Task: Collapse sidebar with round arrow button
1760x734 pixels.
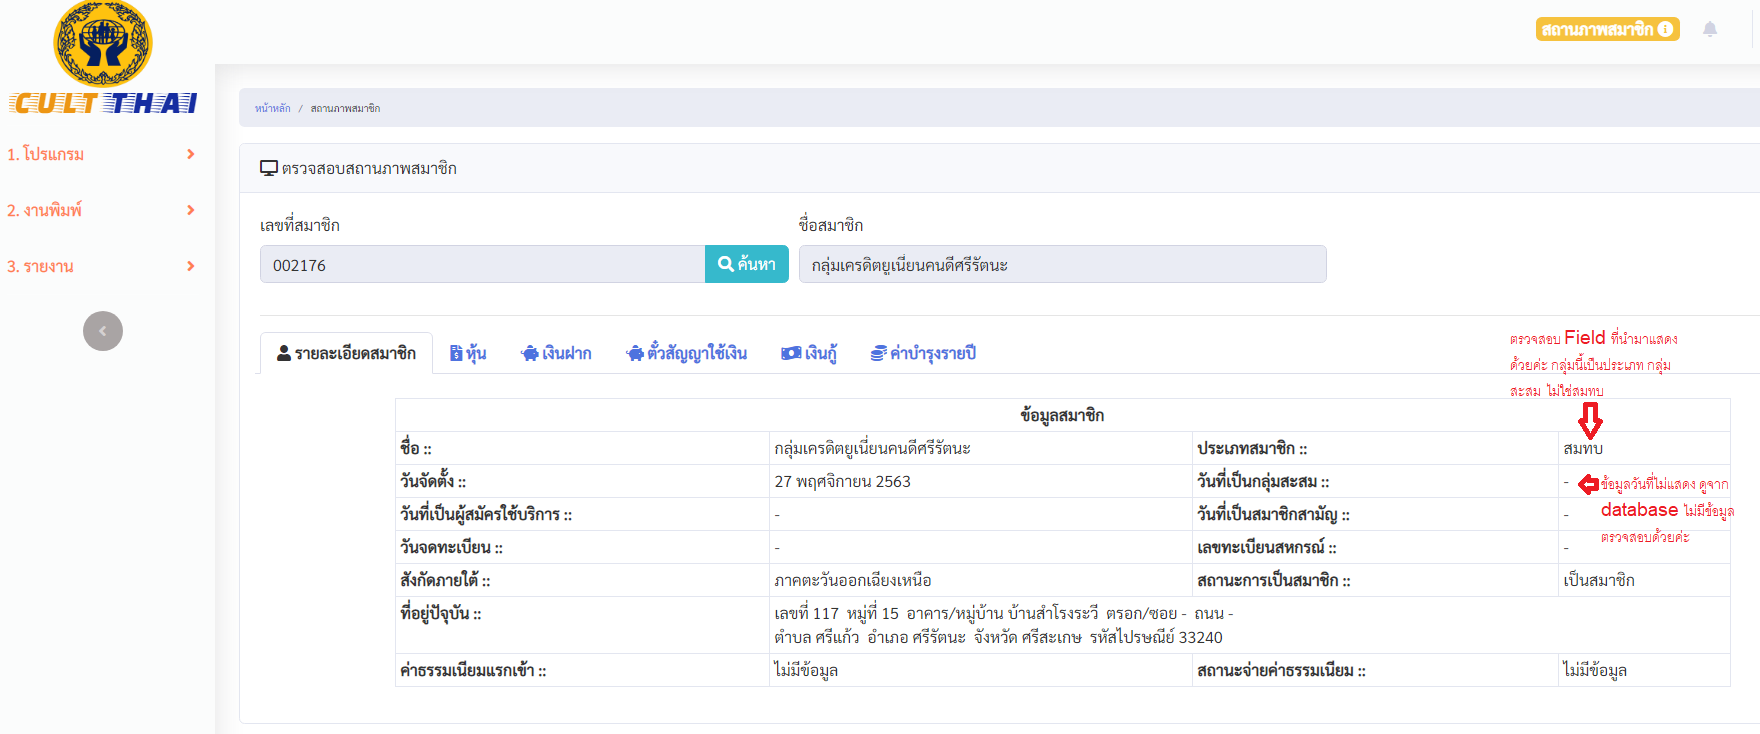Action: (x=103, y=331)
